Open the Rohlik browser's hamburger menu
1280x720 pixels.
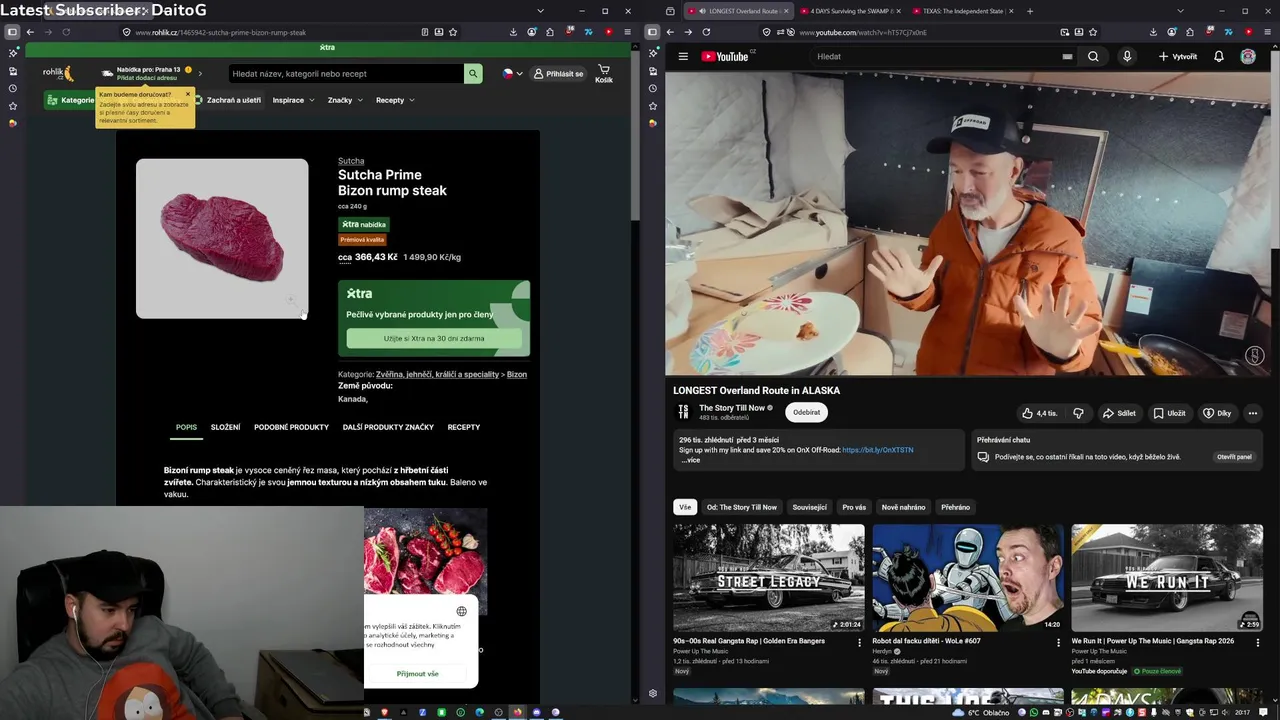627,32
